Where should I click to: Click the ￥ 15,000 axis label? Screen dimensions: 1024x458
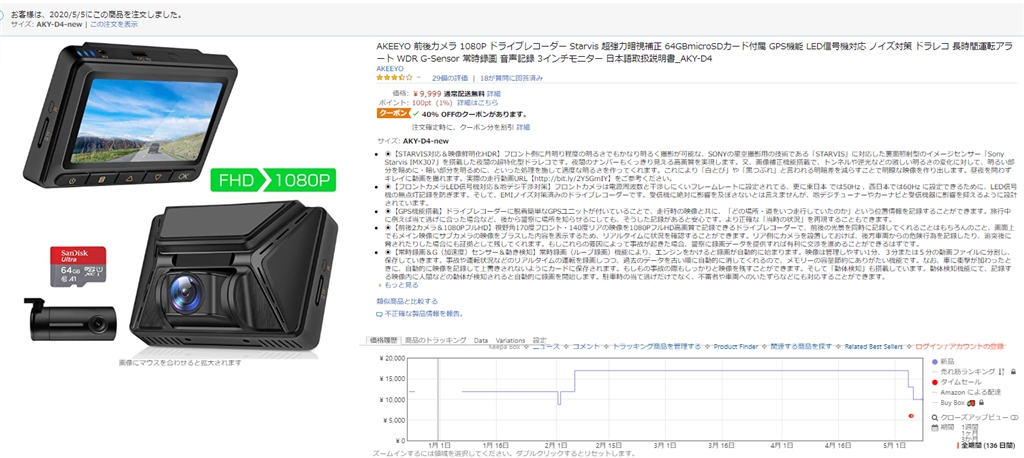point(391,378)
